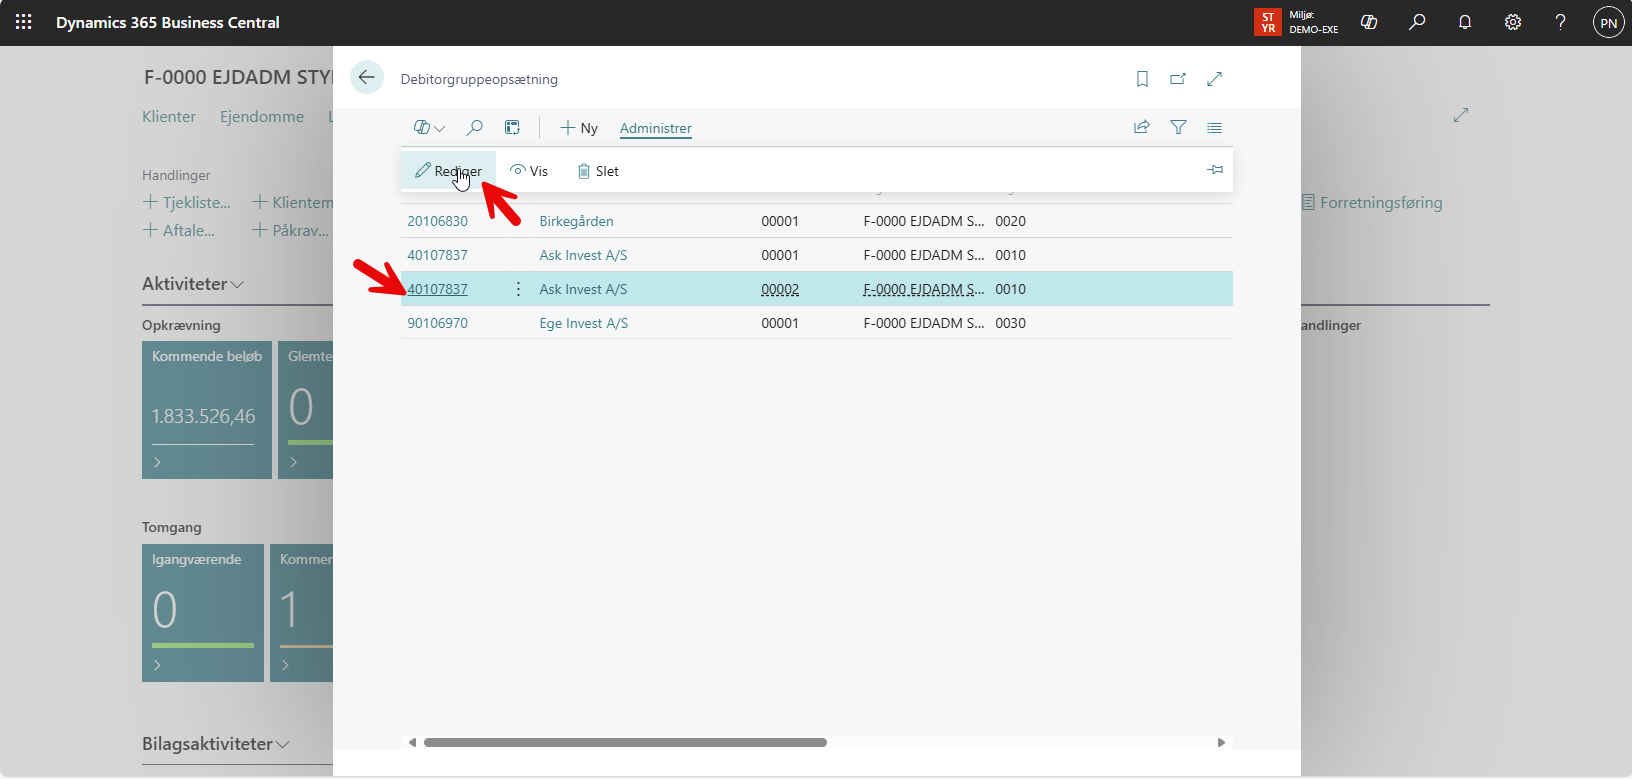1632x779 pixels.
Task: Click the horizontal scrollbar thumb
Action: (625, 742)
